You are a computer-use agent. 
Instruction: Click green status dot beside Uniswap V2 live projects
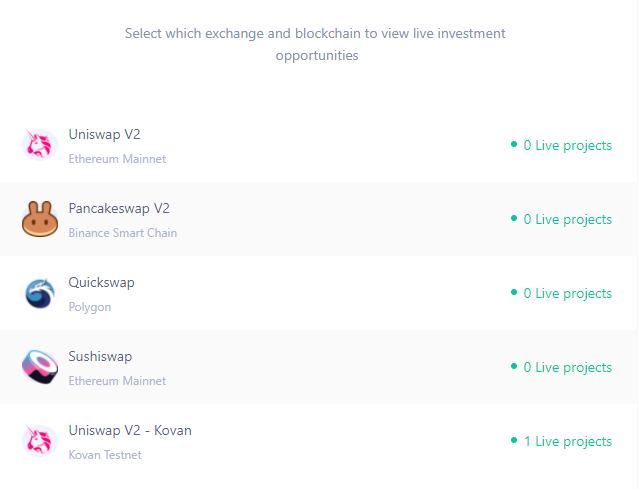click(x=514, y=144)
